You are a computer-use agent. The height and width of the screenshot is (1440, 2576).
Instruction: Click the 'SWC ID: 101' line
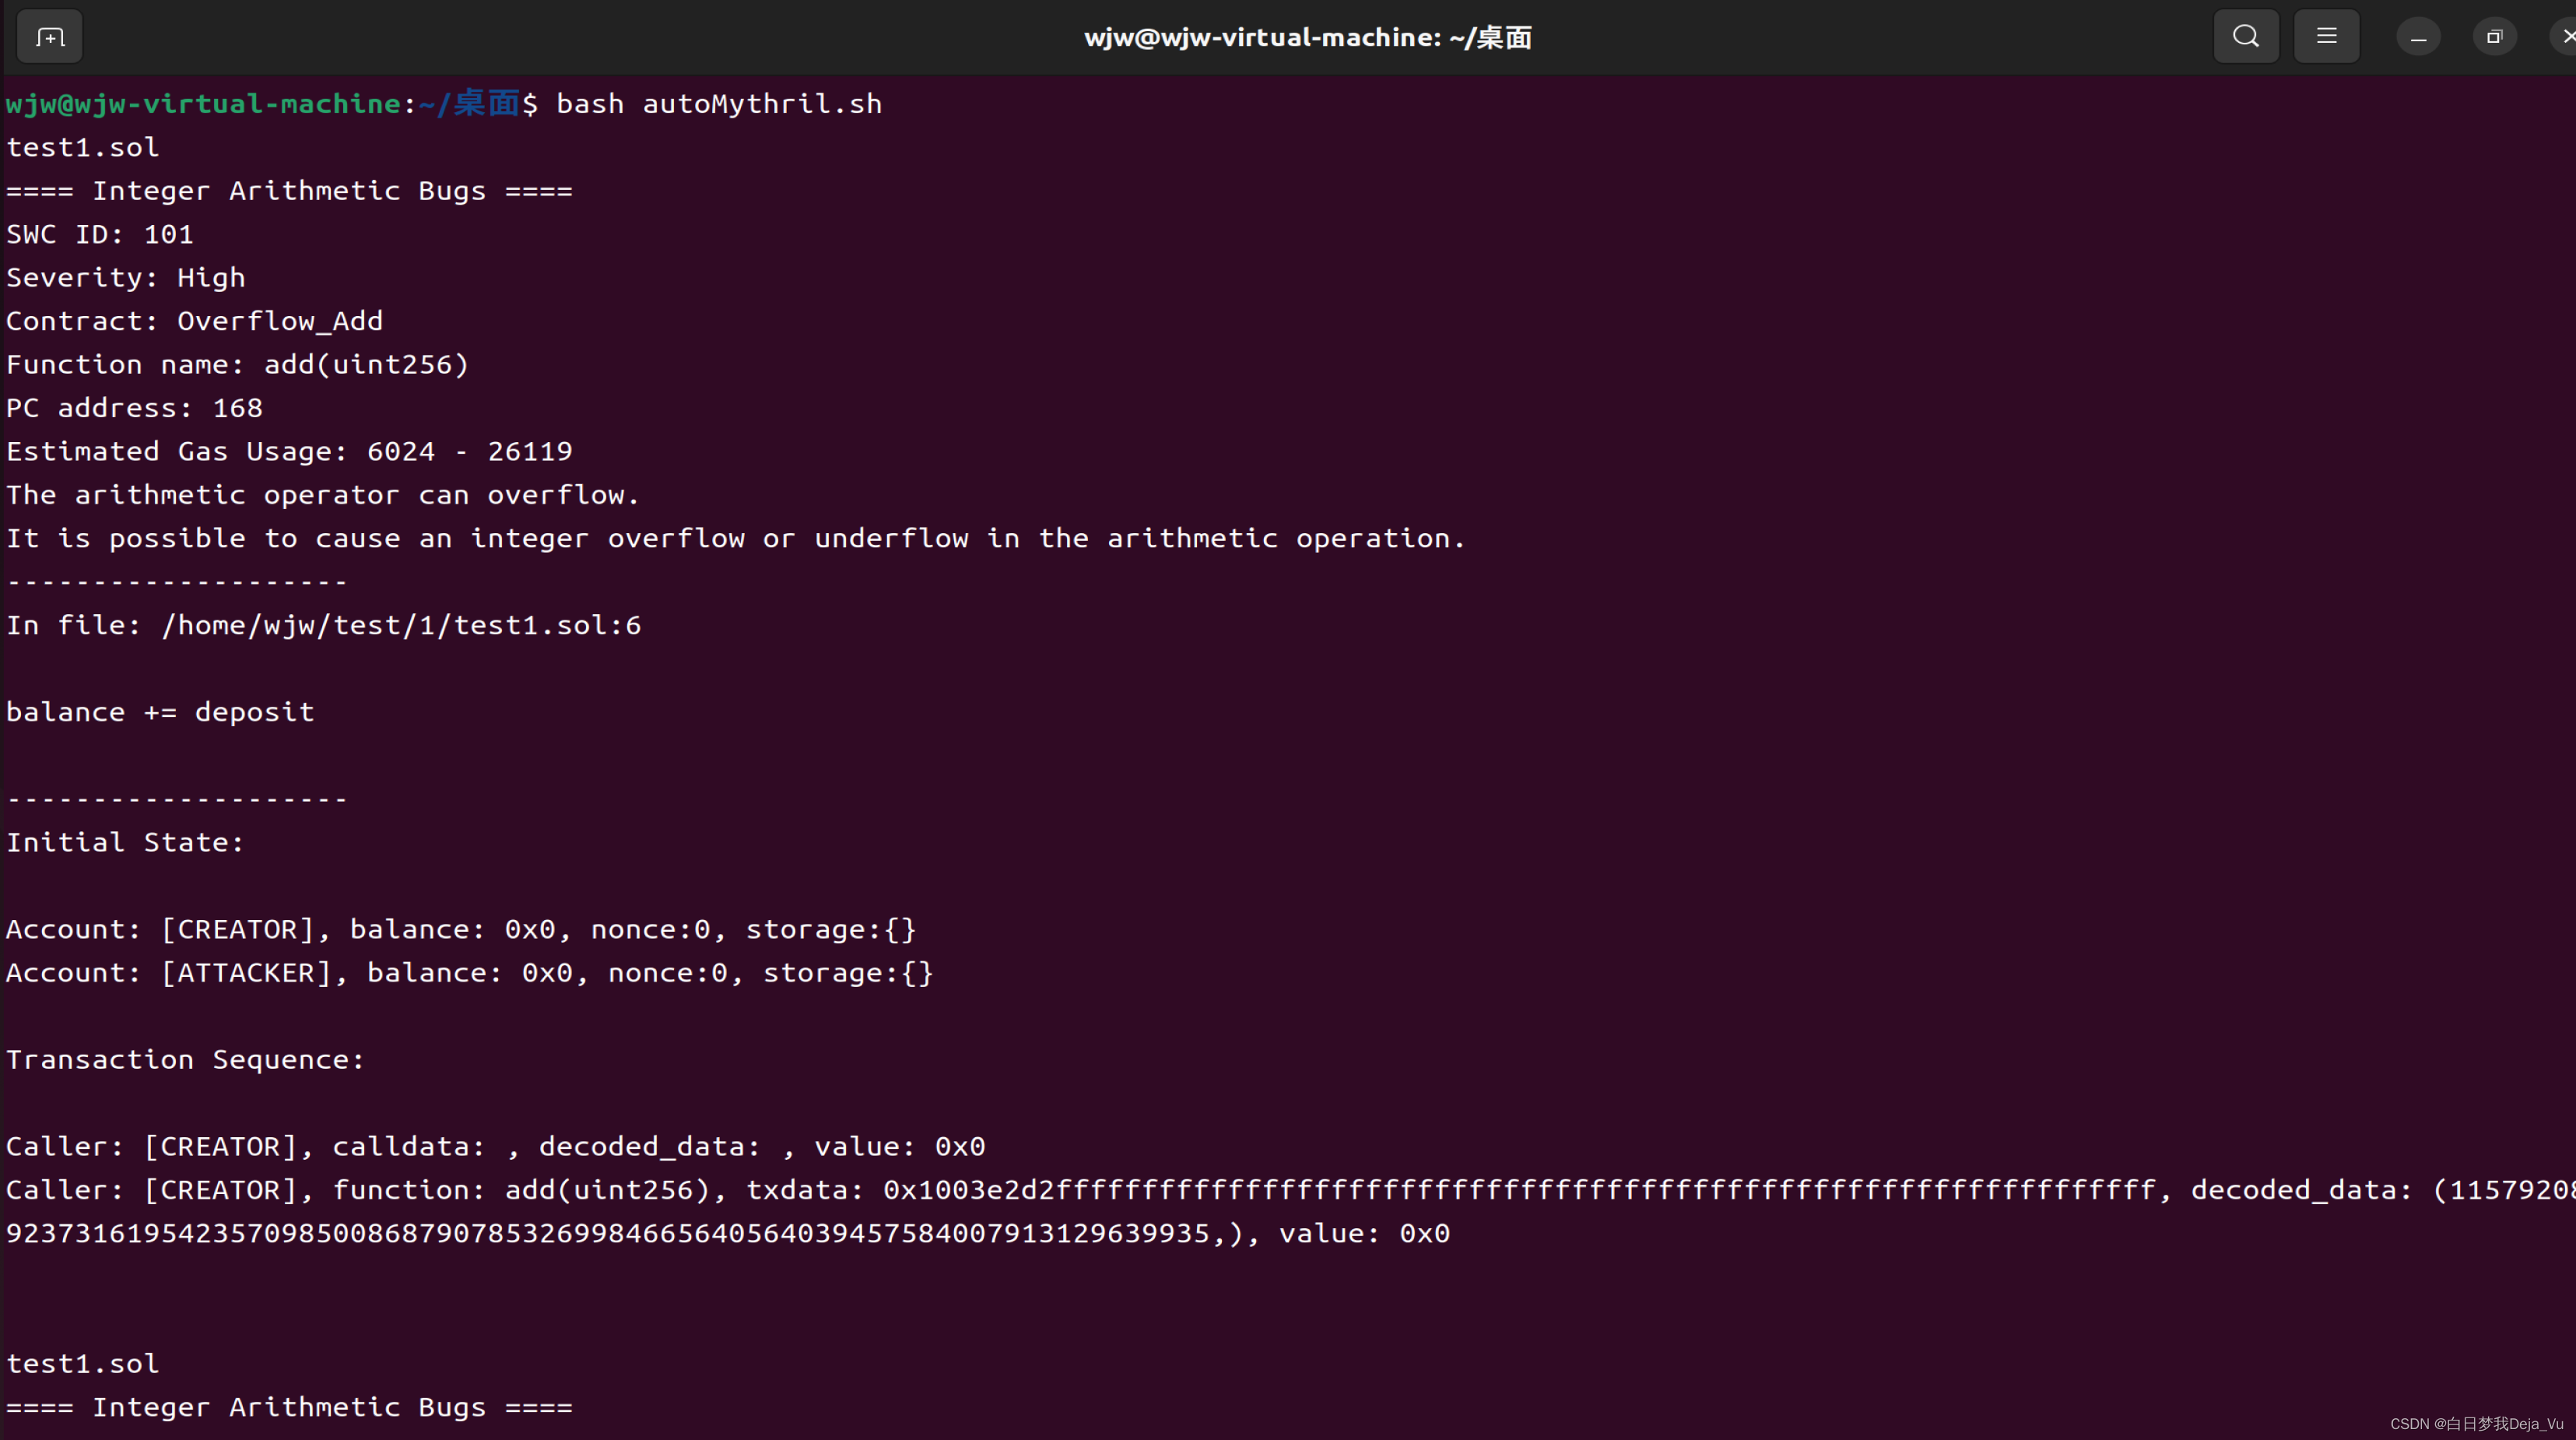tap(100, 234)
